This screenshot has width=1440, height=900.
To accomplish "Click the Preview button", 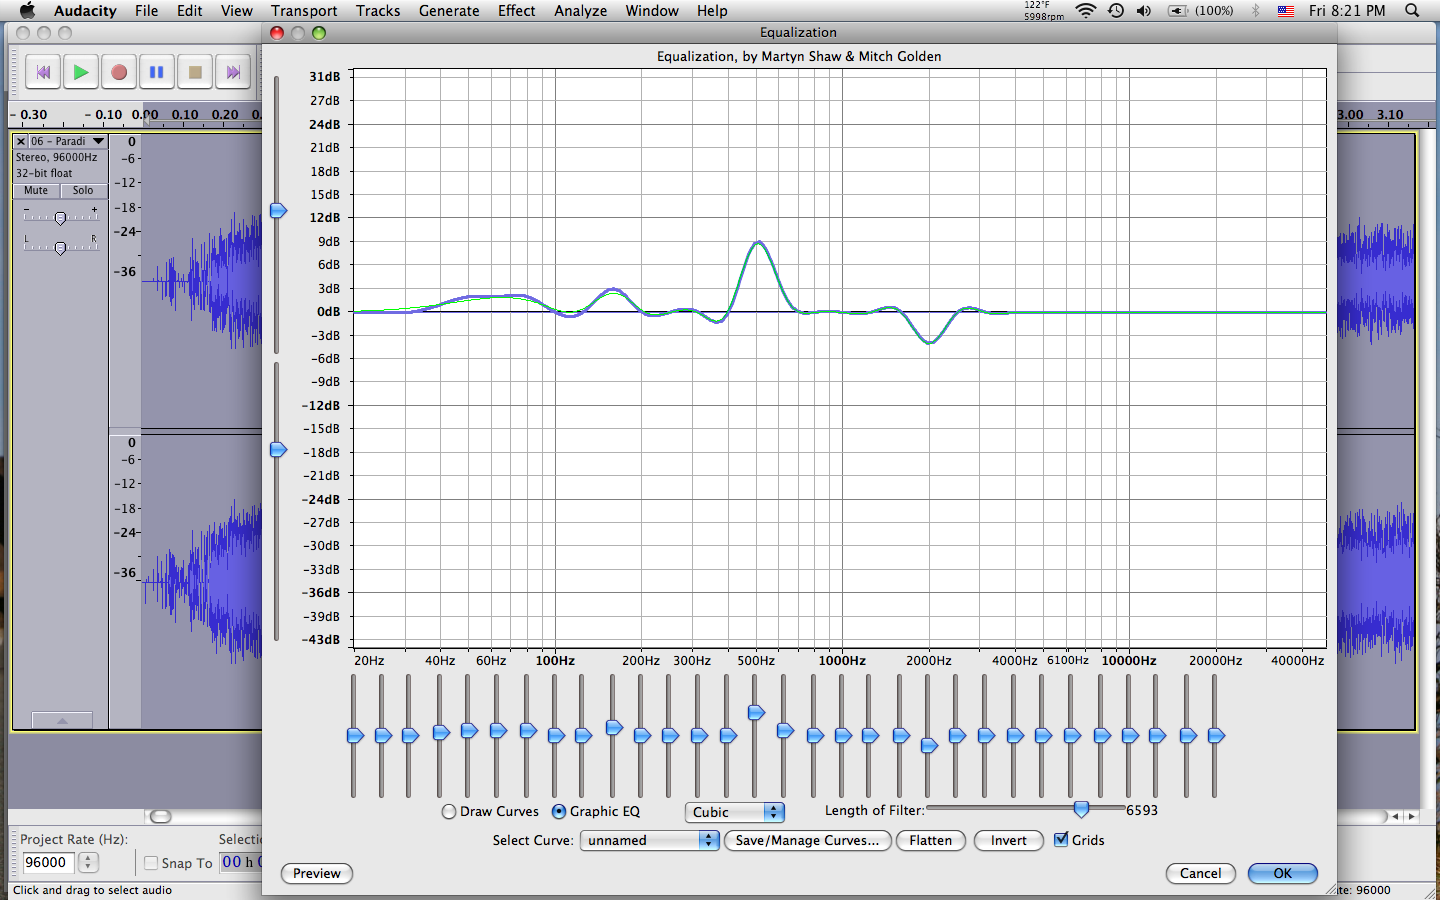I will tap(317, 873).
